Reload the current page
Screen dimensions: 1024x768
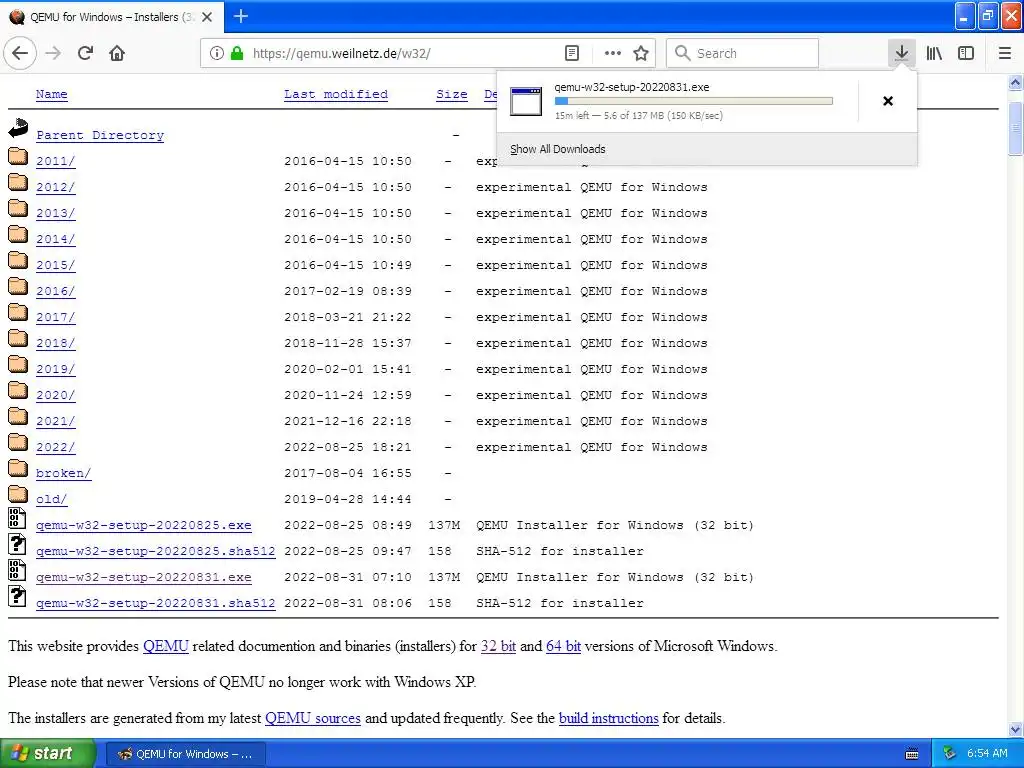click(86, 53)
